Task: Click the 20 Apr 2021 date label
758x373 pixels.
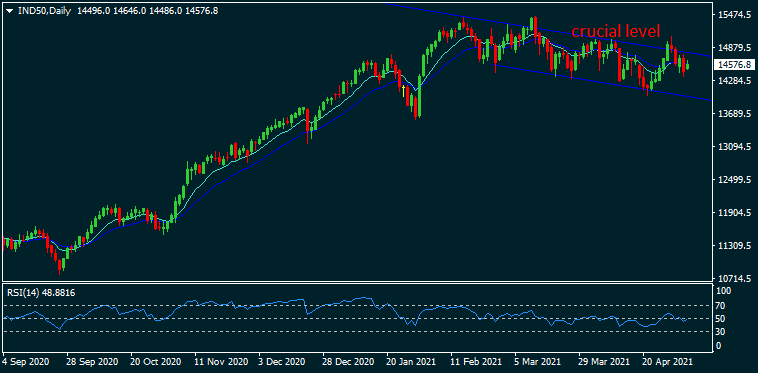Action: pos(667,361)
